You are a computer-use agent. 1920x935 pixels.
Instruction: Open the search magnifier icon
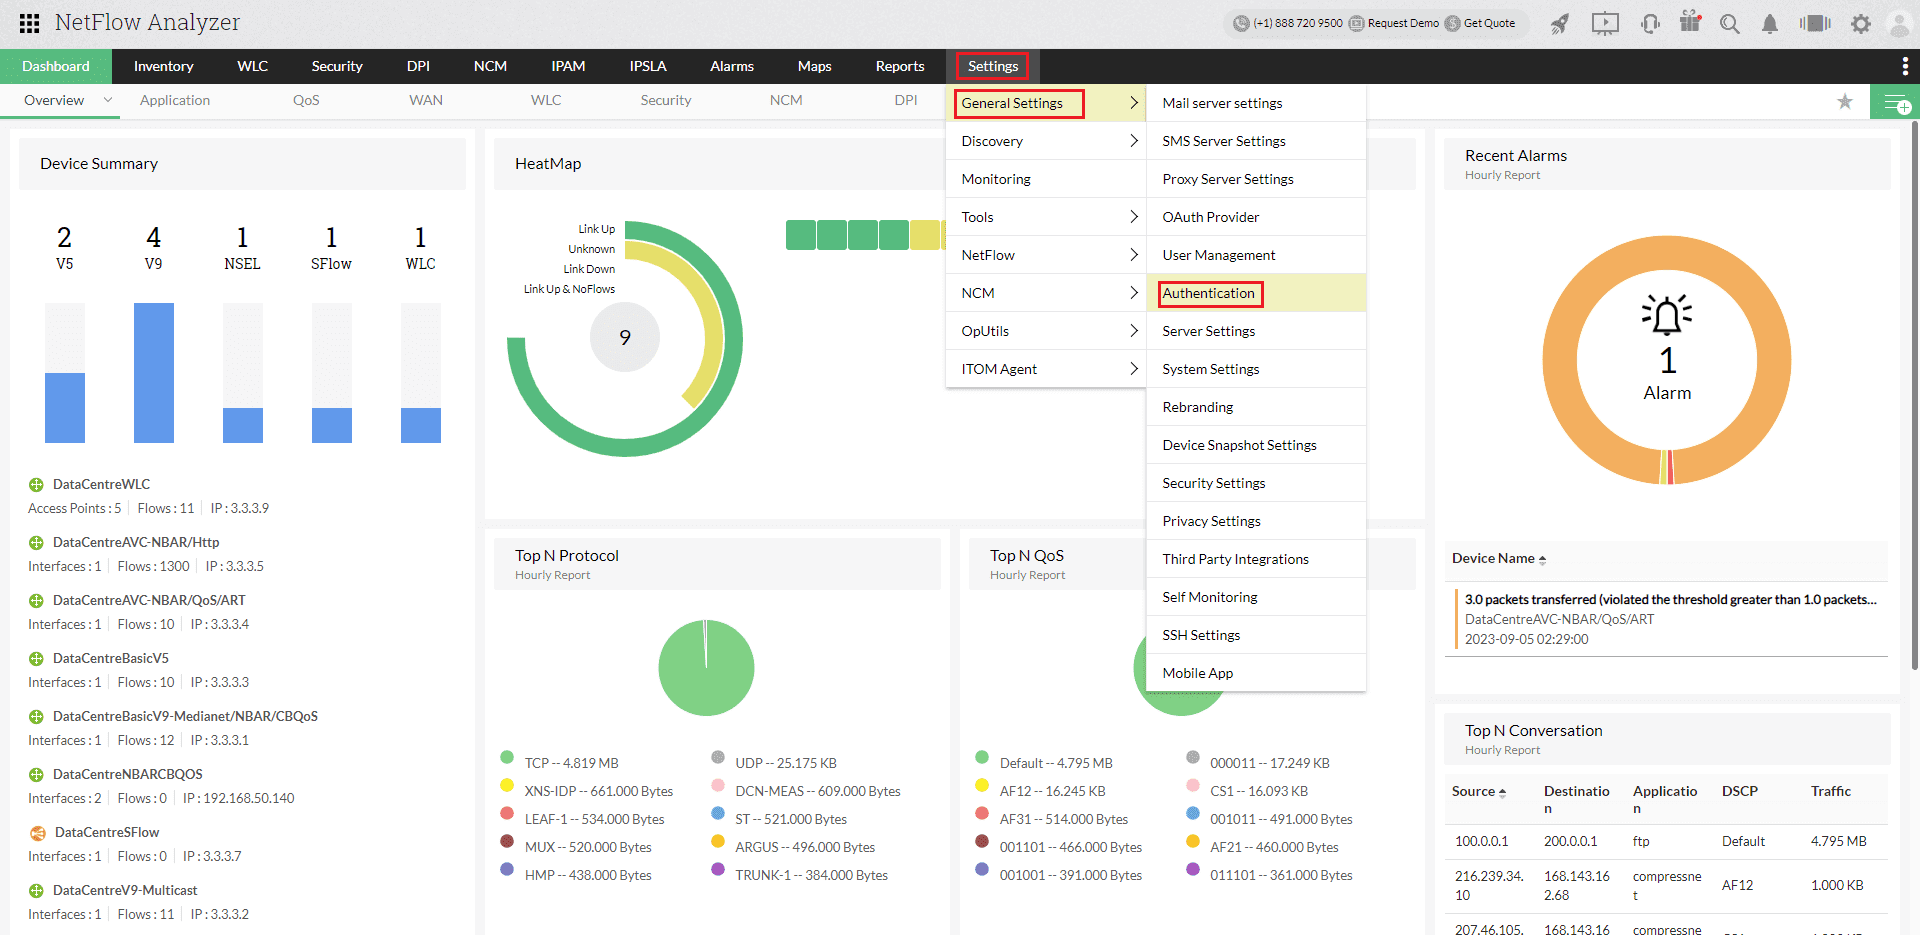[x=1730, y=24]
